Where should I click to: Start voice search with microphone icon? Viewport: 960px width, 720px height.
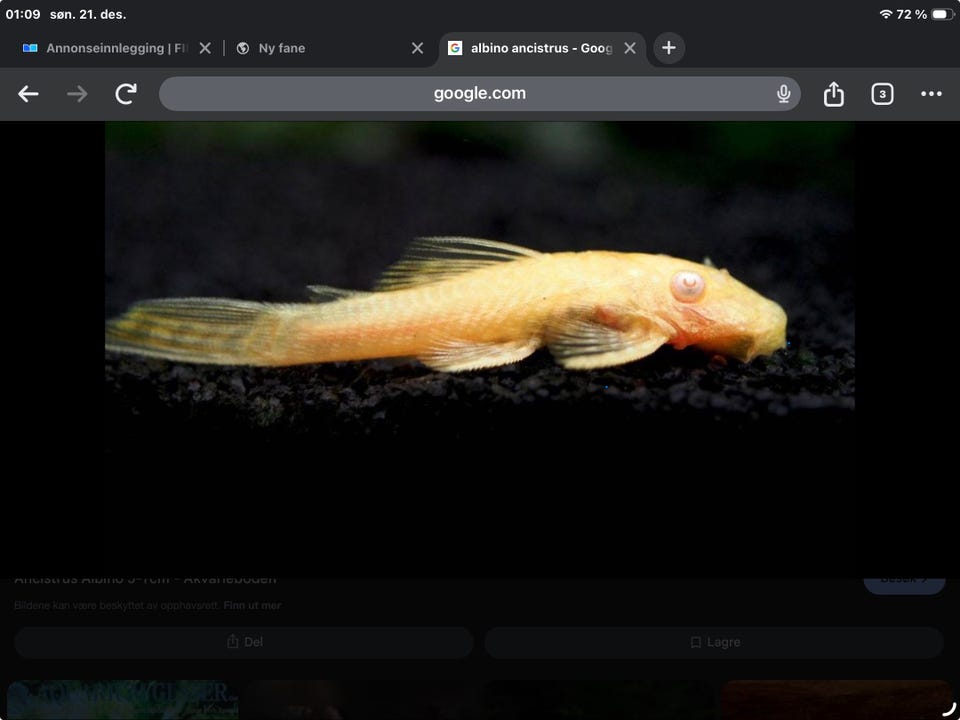pyautogui.click(x=784, y=94)
